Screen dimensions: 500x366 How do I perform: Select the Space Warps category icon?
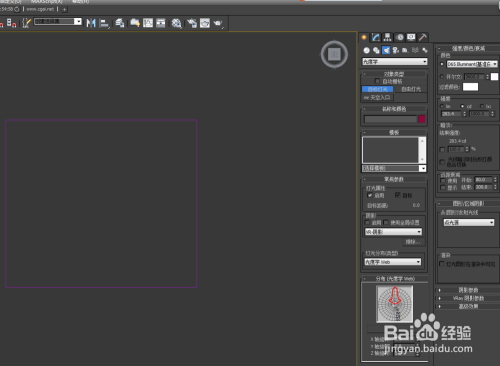point(415,50)
